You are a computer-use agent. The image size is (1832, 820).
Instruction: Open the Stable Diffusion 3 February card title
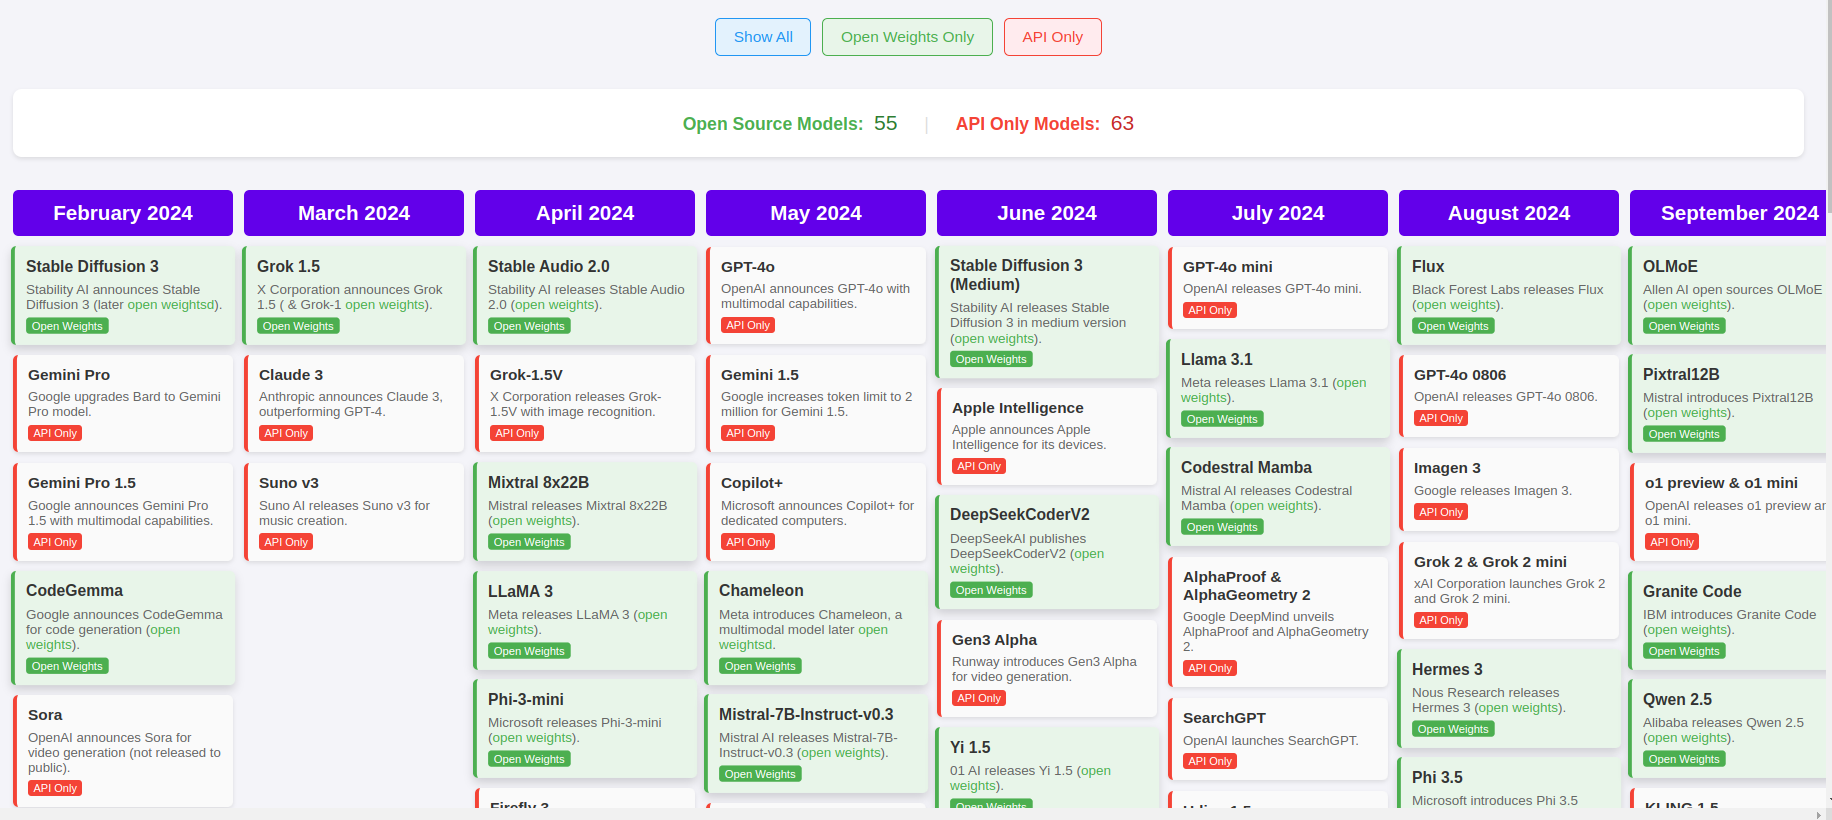click(92, 266)
